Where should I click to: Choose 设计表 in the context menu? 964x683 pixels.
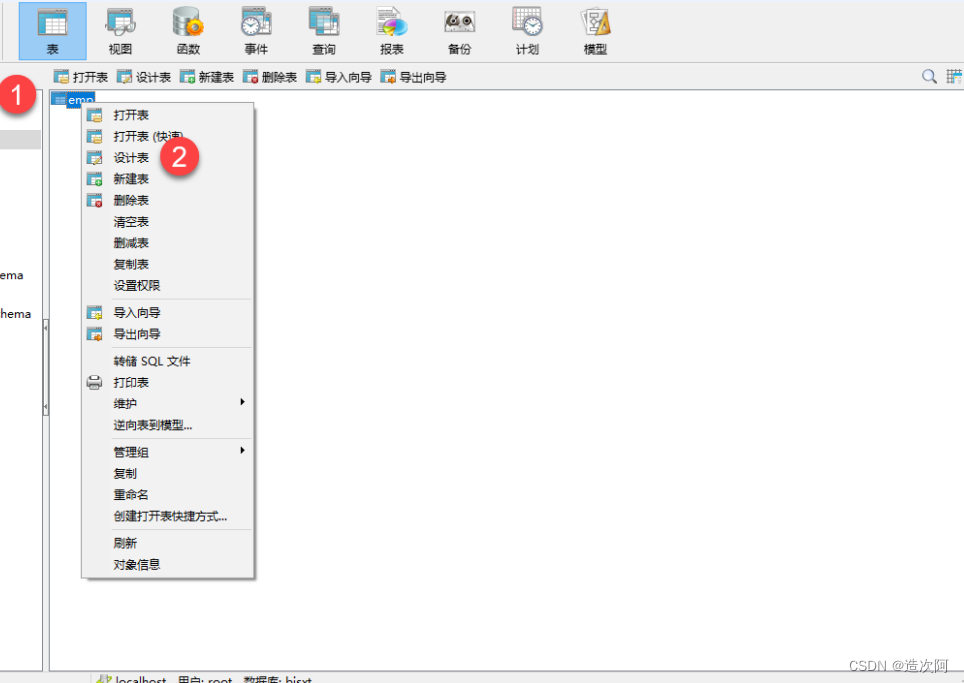(x=168, y=158)
